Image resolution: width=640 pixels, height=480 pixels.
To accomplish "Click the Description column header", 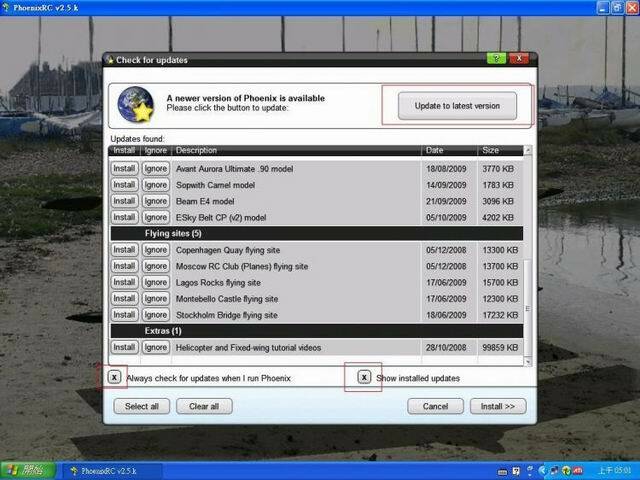I will pyautogui.click(x=296, y=151).
